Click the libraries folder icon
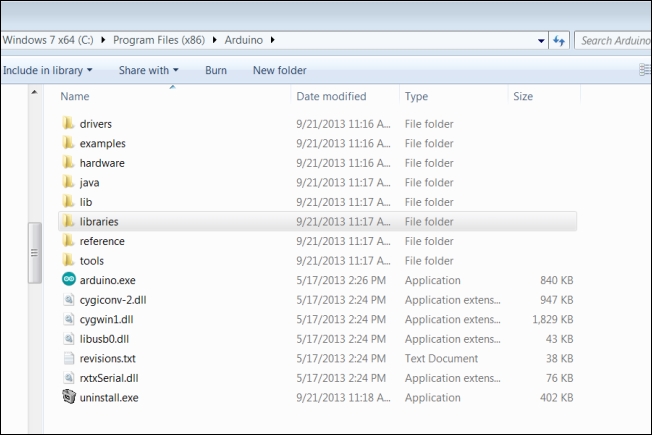 click(x=68, y=221)
